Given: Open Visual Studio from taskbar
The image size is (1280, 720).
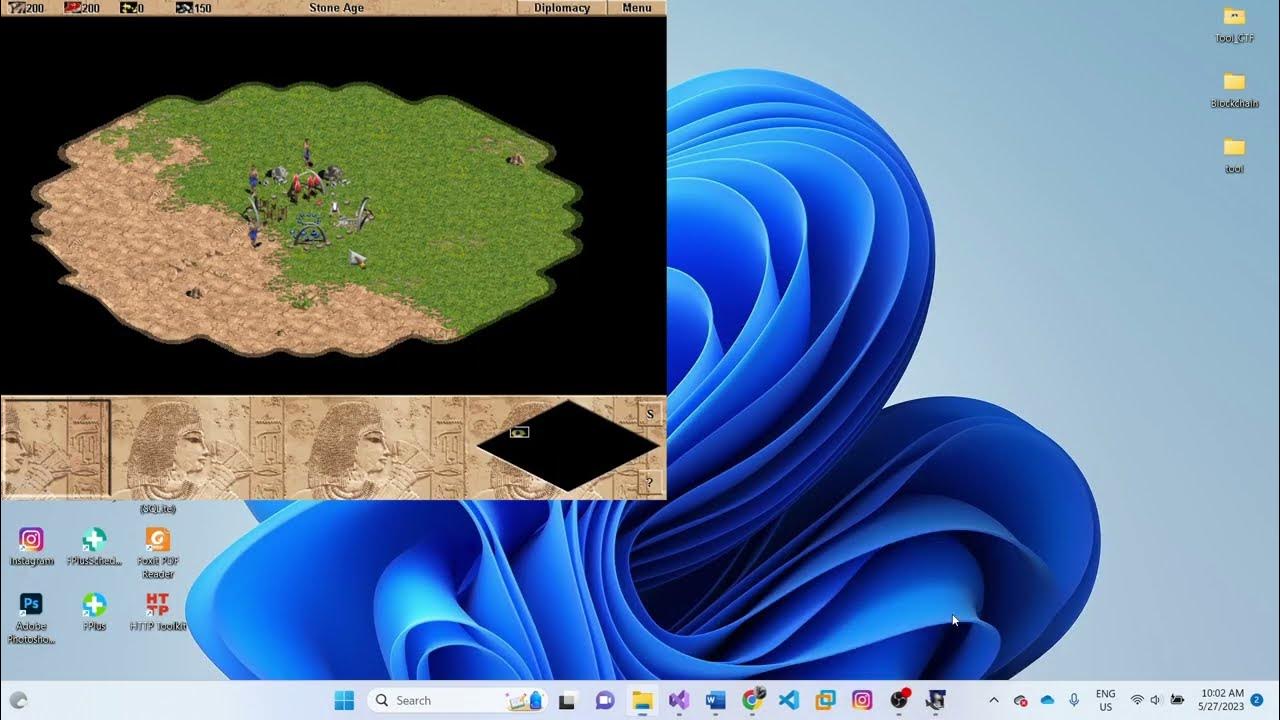Looking at the screenshot, I should click(x=678, y=700).
